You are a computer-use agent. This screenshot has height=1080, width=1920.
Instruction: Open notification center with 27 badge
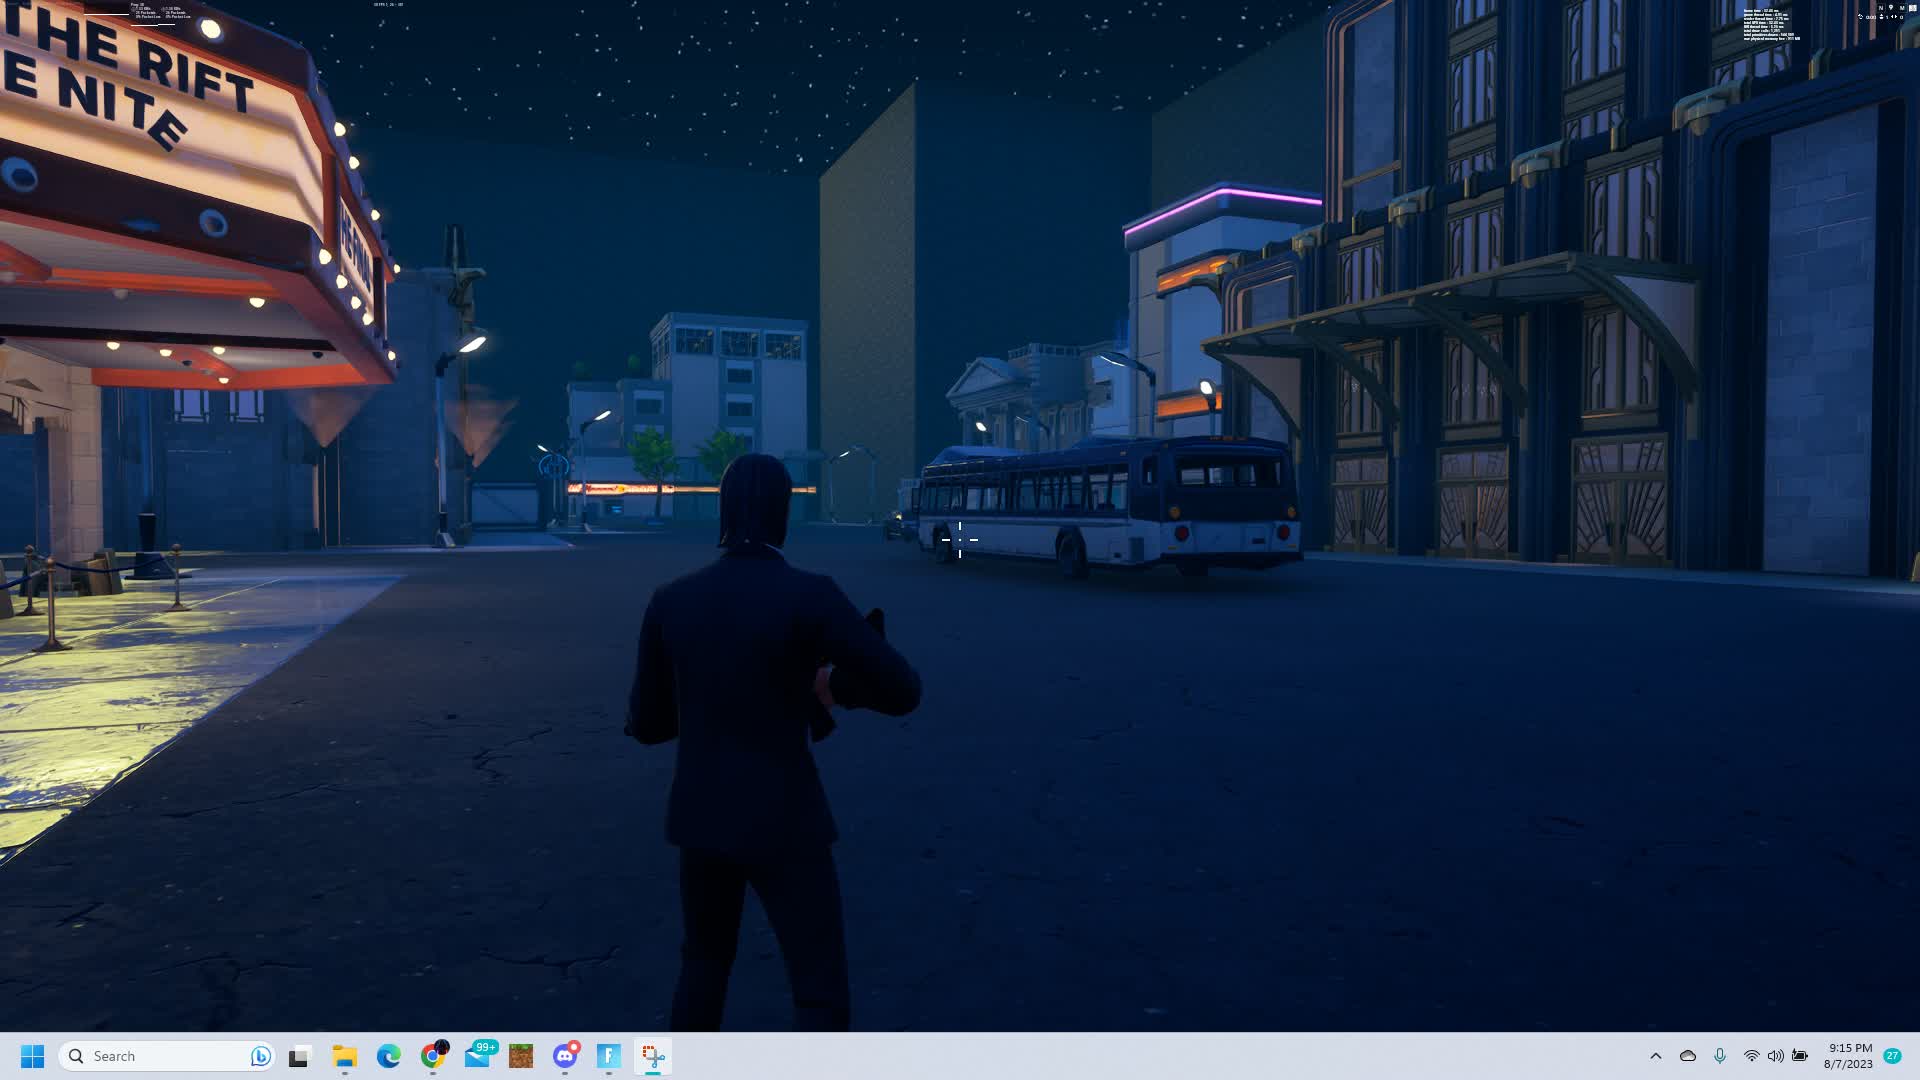coord(1892,1056)
